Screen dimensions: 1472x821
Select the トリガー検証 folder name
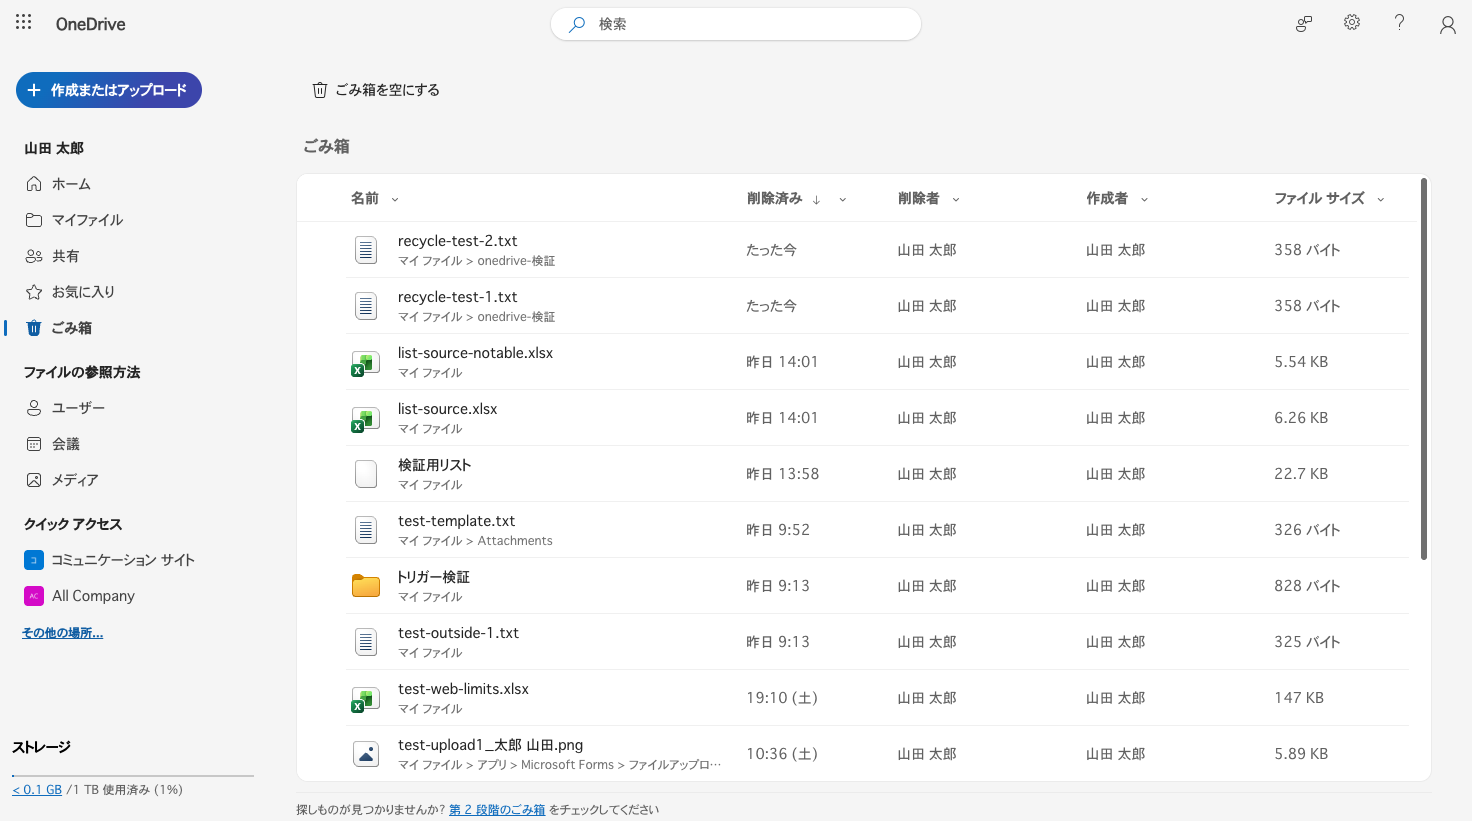(433, 577)
